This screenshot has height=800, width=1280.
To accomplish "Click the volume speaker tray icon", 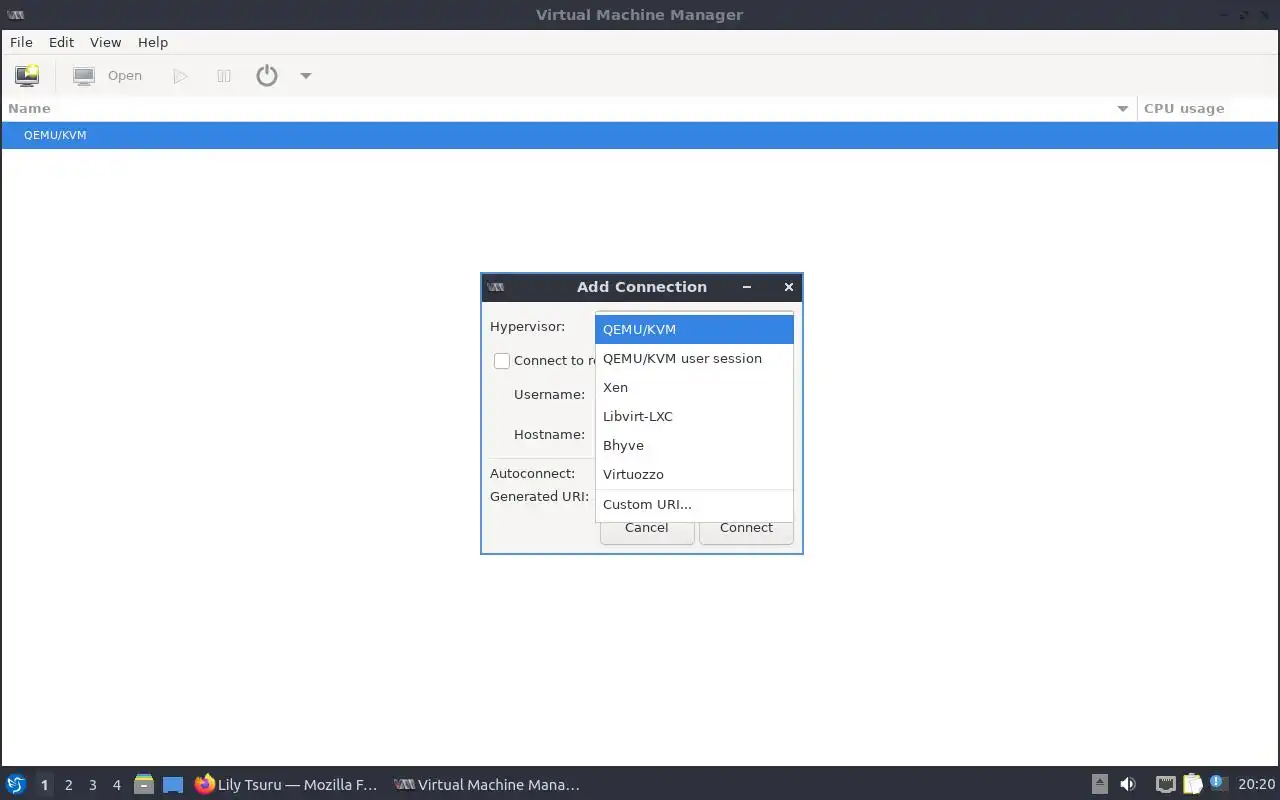I will (1128, 785).
